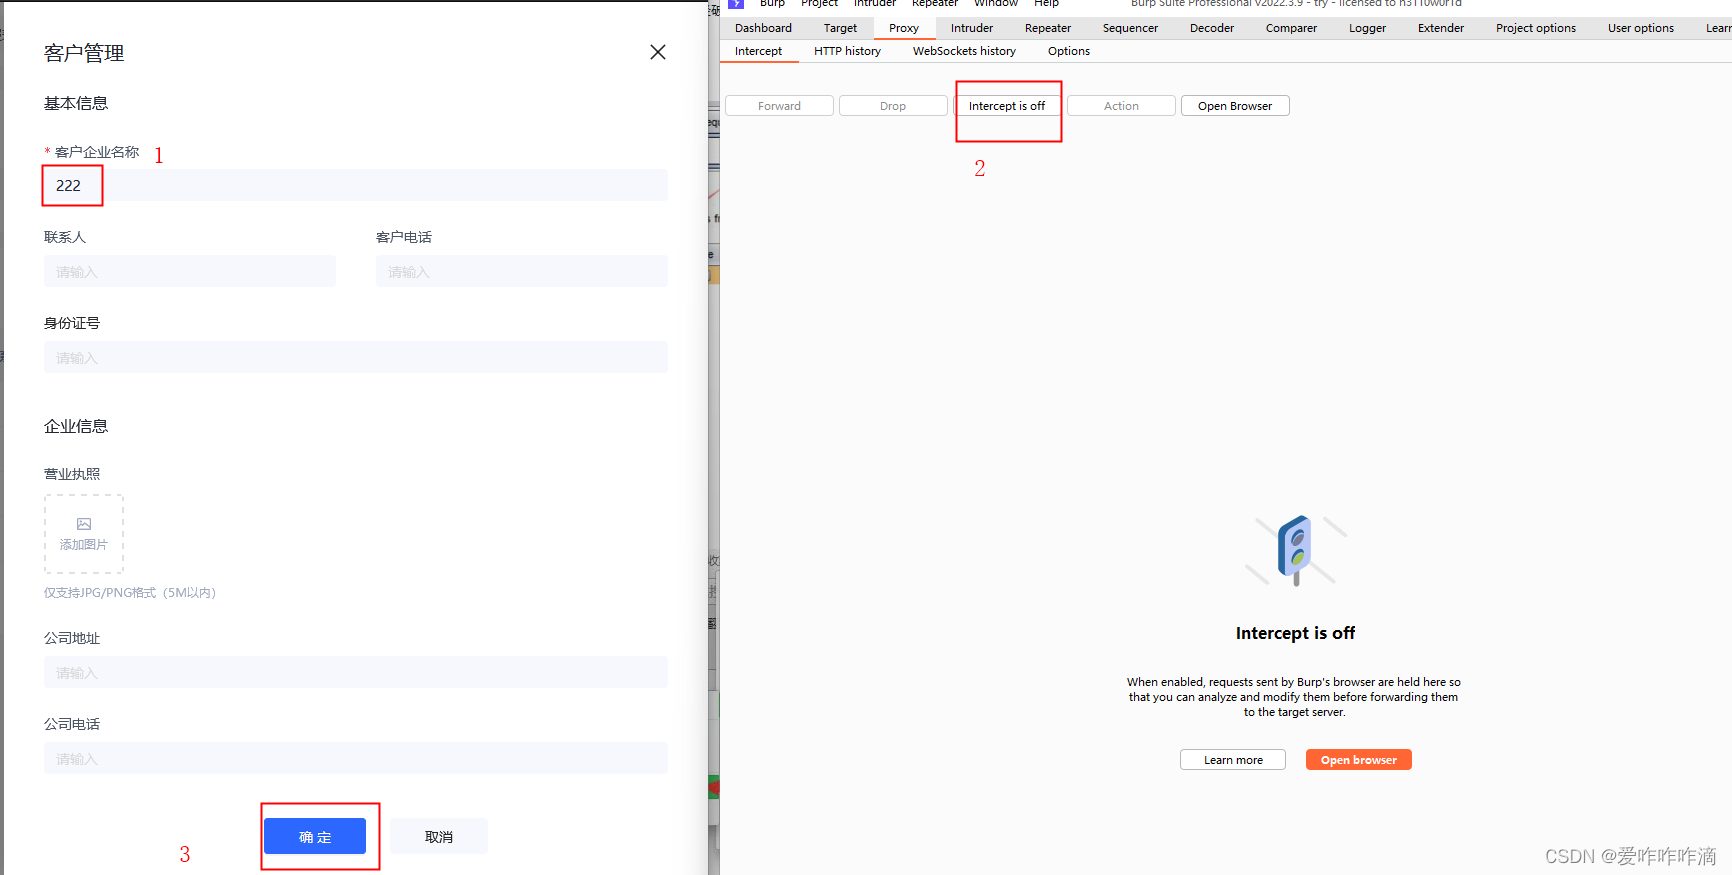This screenshot has height=875, width=1732.
Task: Open the Extender tab
Action: (x=1441, y=28)
